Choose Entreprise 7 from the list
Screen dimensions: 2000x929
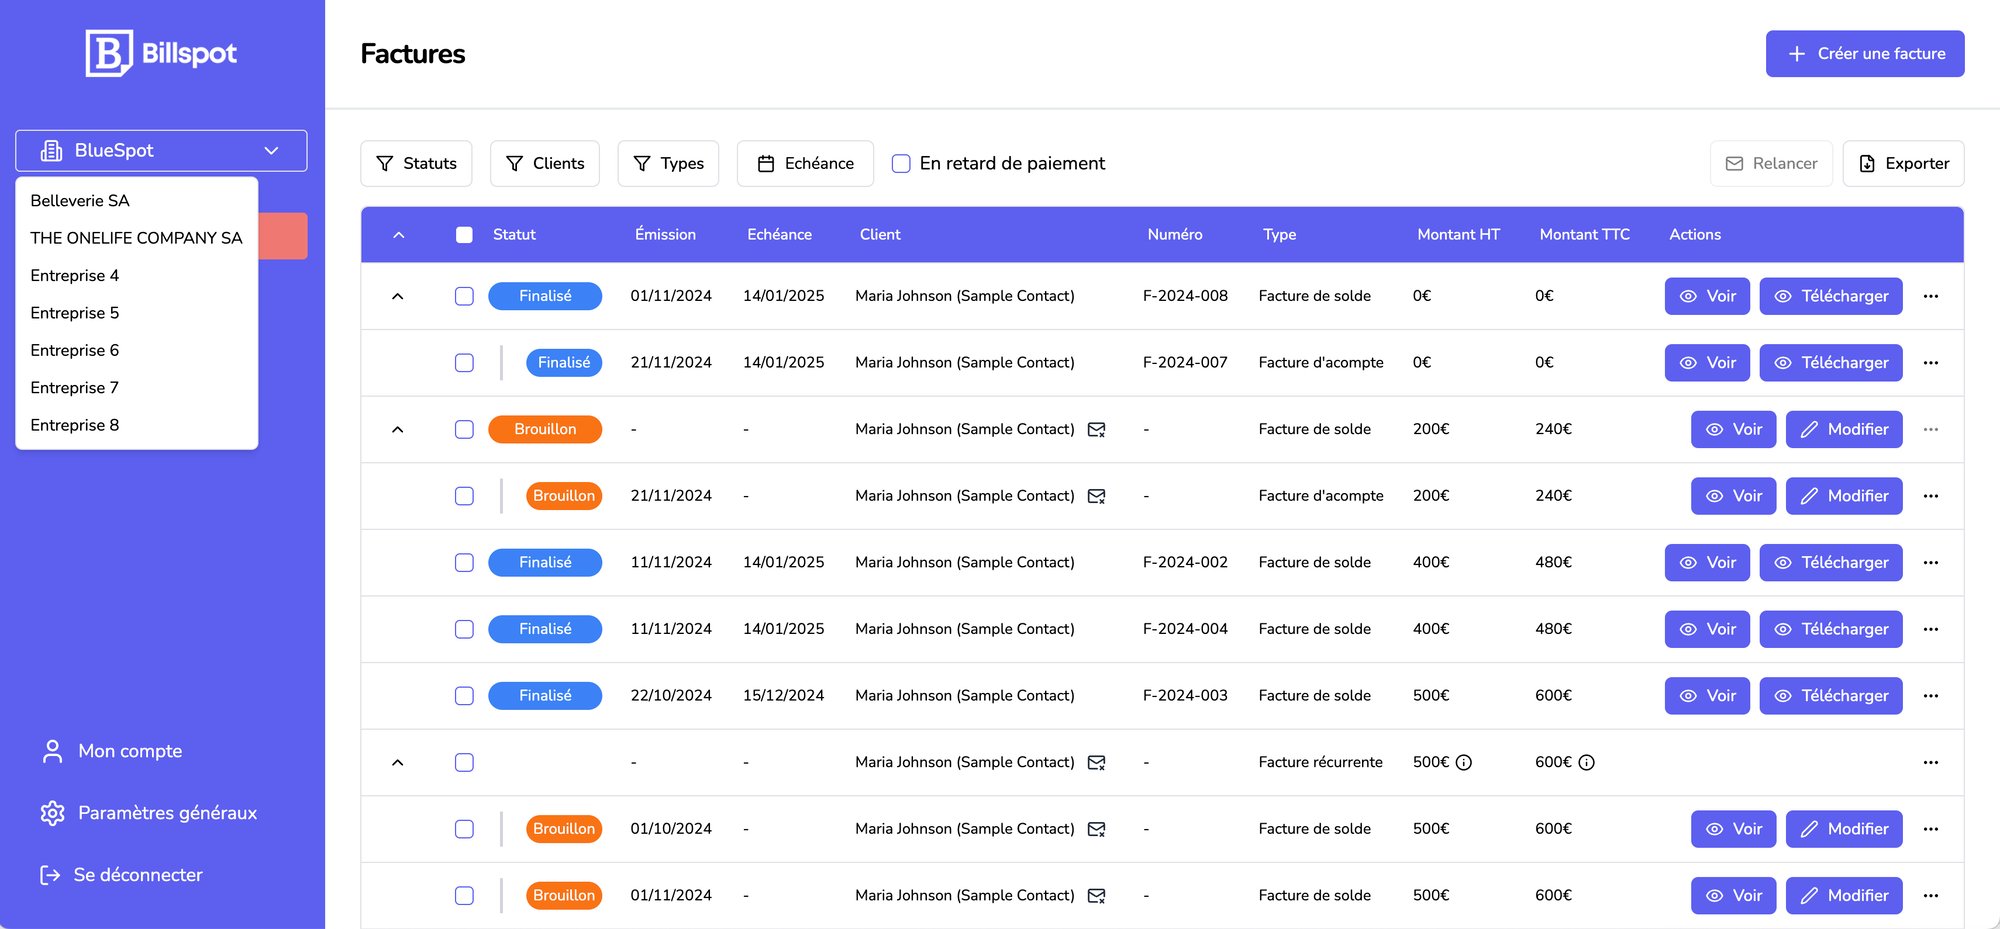tap(137, 388)
